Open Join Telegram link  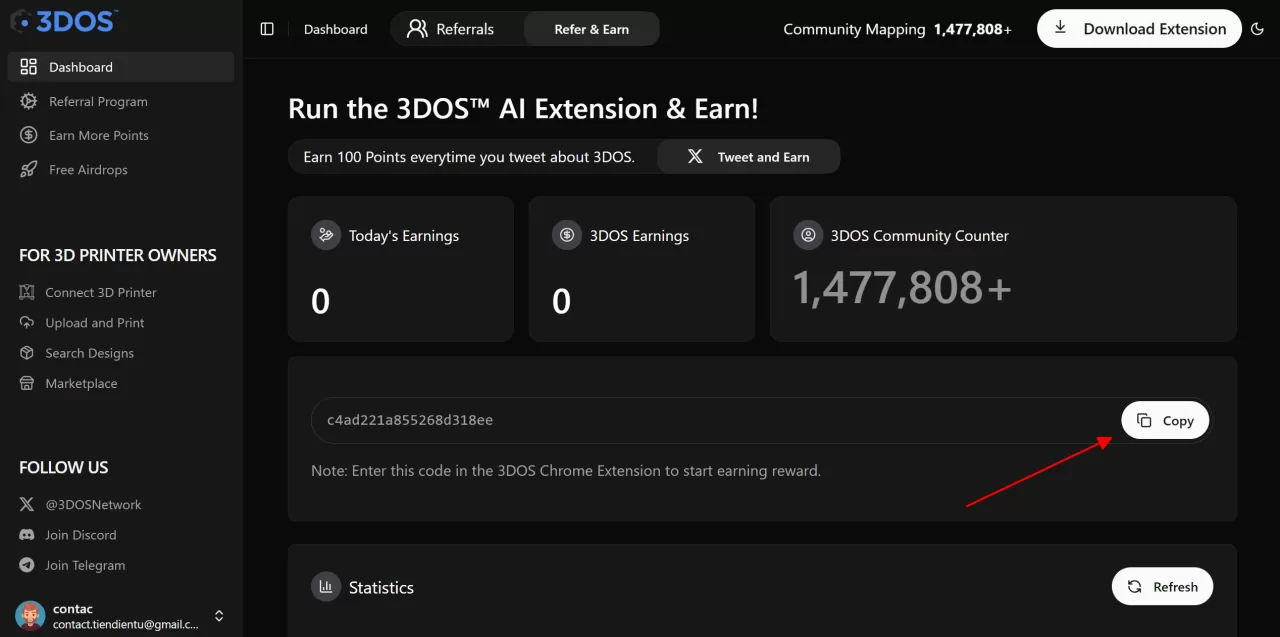click(85, 565)
